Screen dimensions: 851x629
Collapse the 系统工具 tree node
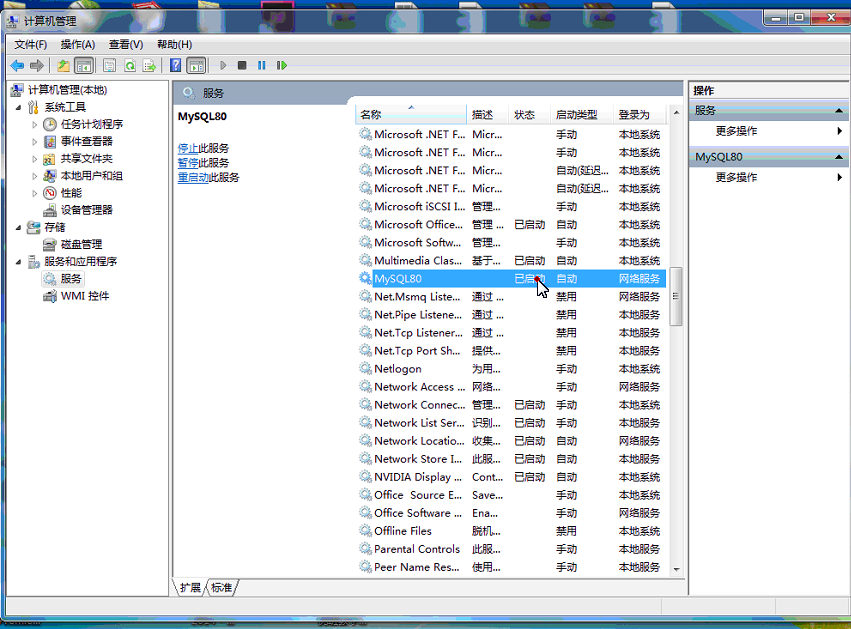point(18,107)
